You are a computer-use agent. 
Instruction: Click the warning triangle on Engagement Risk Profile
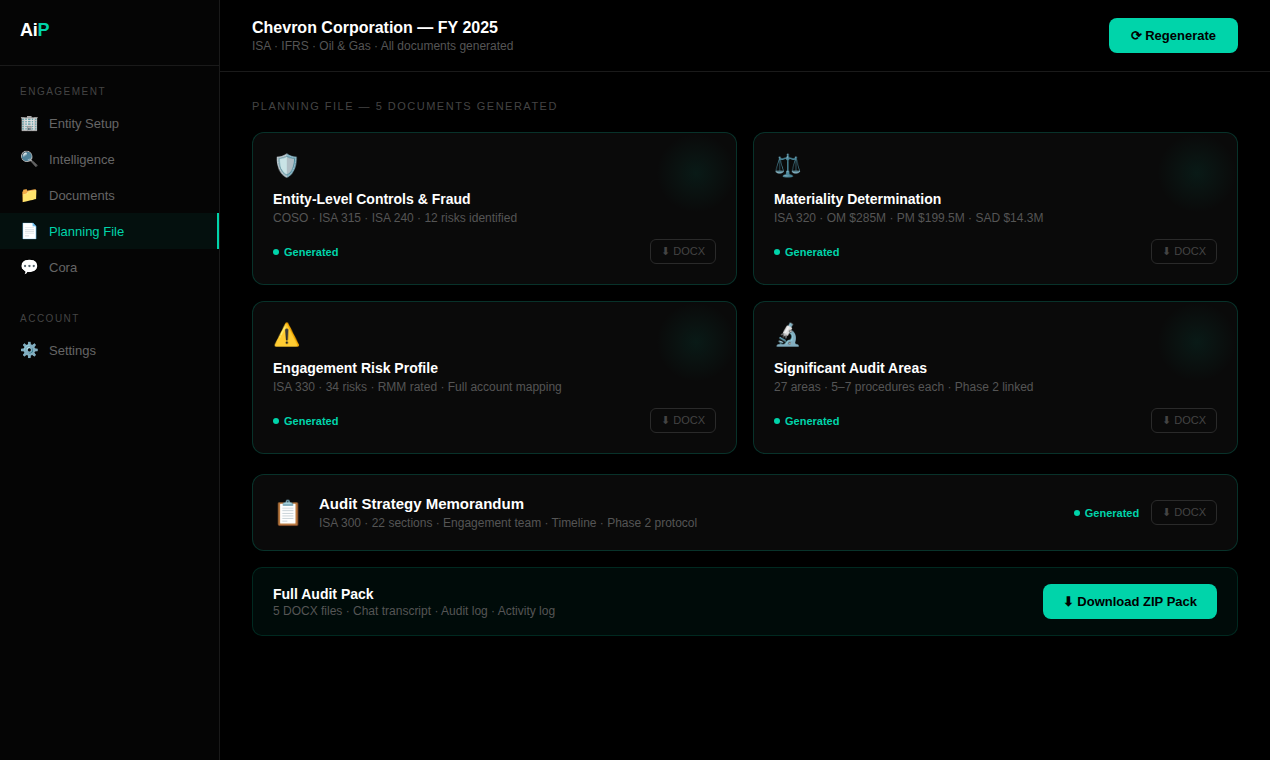click(287, 334)
